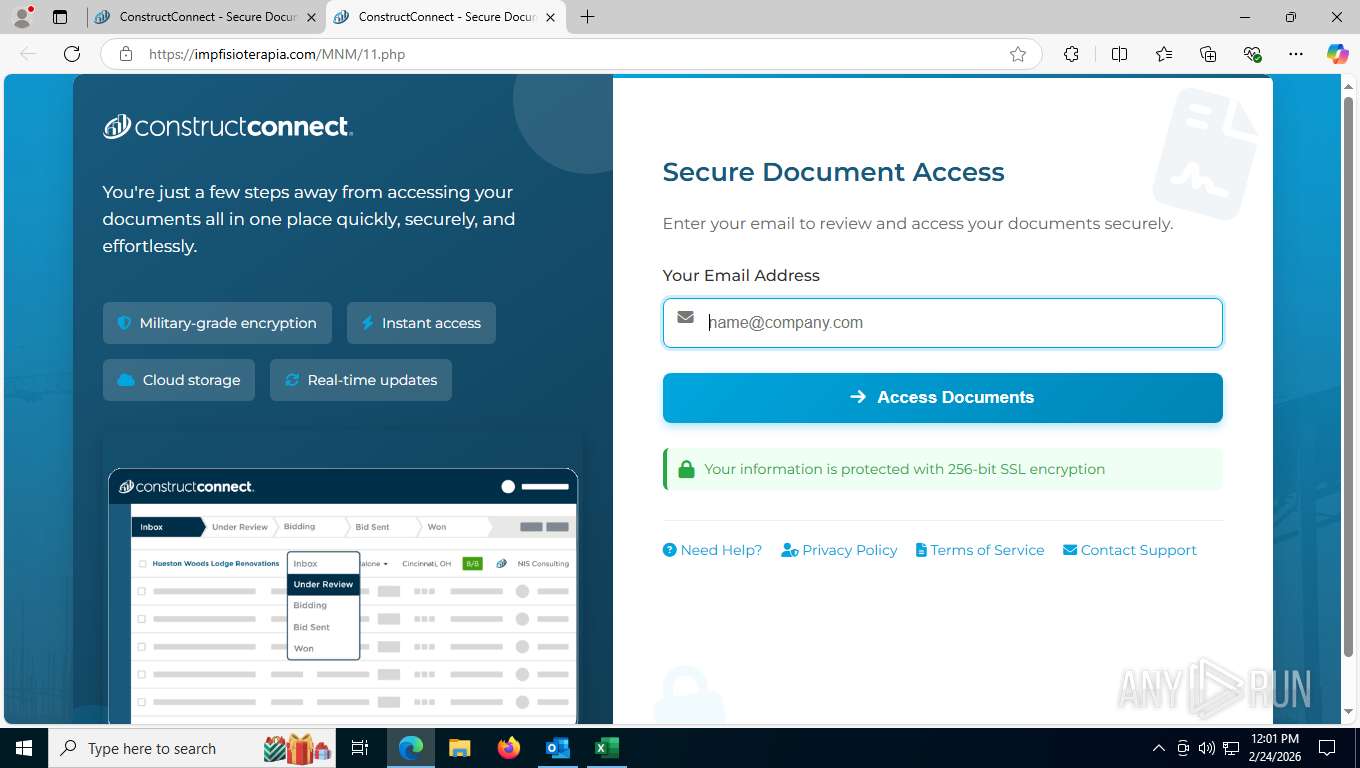1360x768 pixels.
Task: Open browser extensions puzzle icon
Action: click(x=1071, y=54)
